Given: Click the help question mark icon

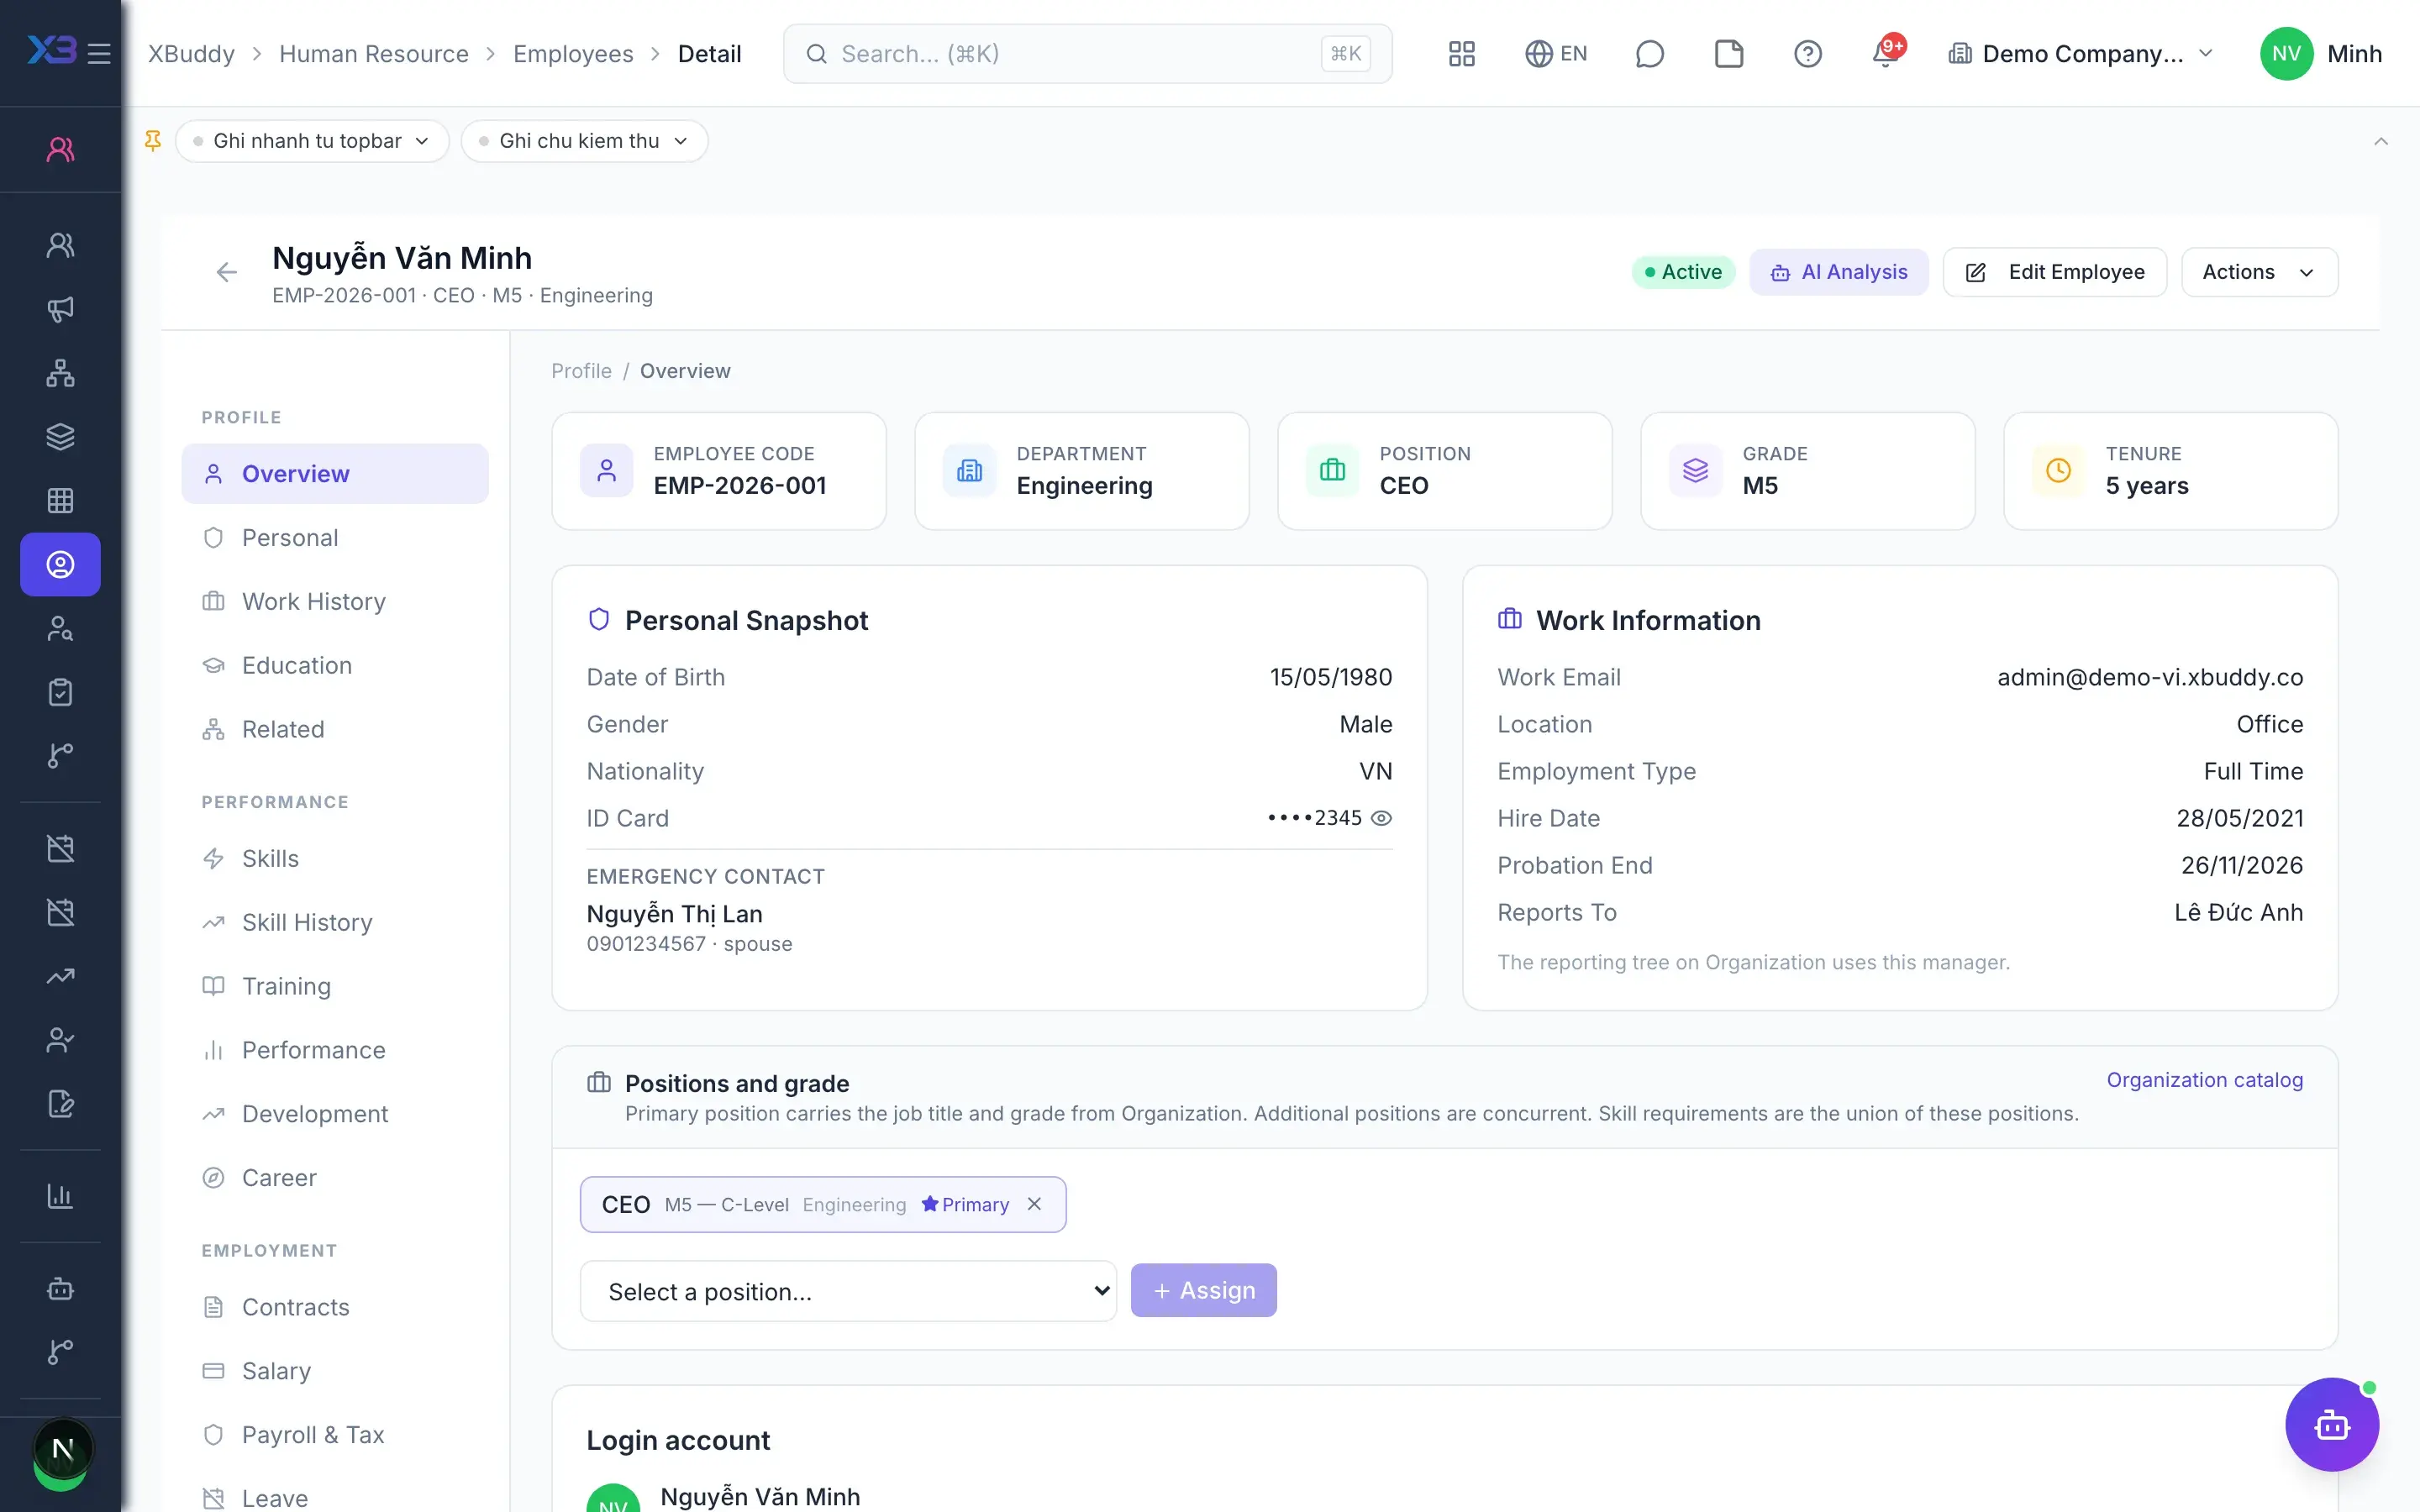Looking at the screenshot, I should point(1807,53).
